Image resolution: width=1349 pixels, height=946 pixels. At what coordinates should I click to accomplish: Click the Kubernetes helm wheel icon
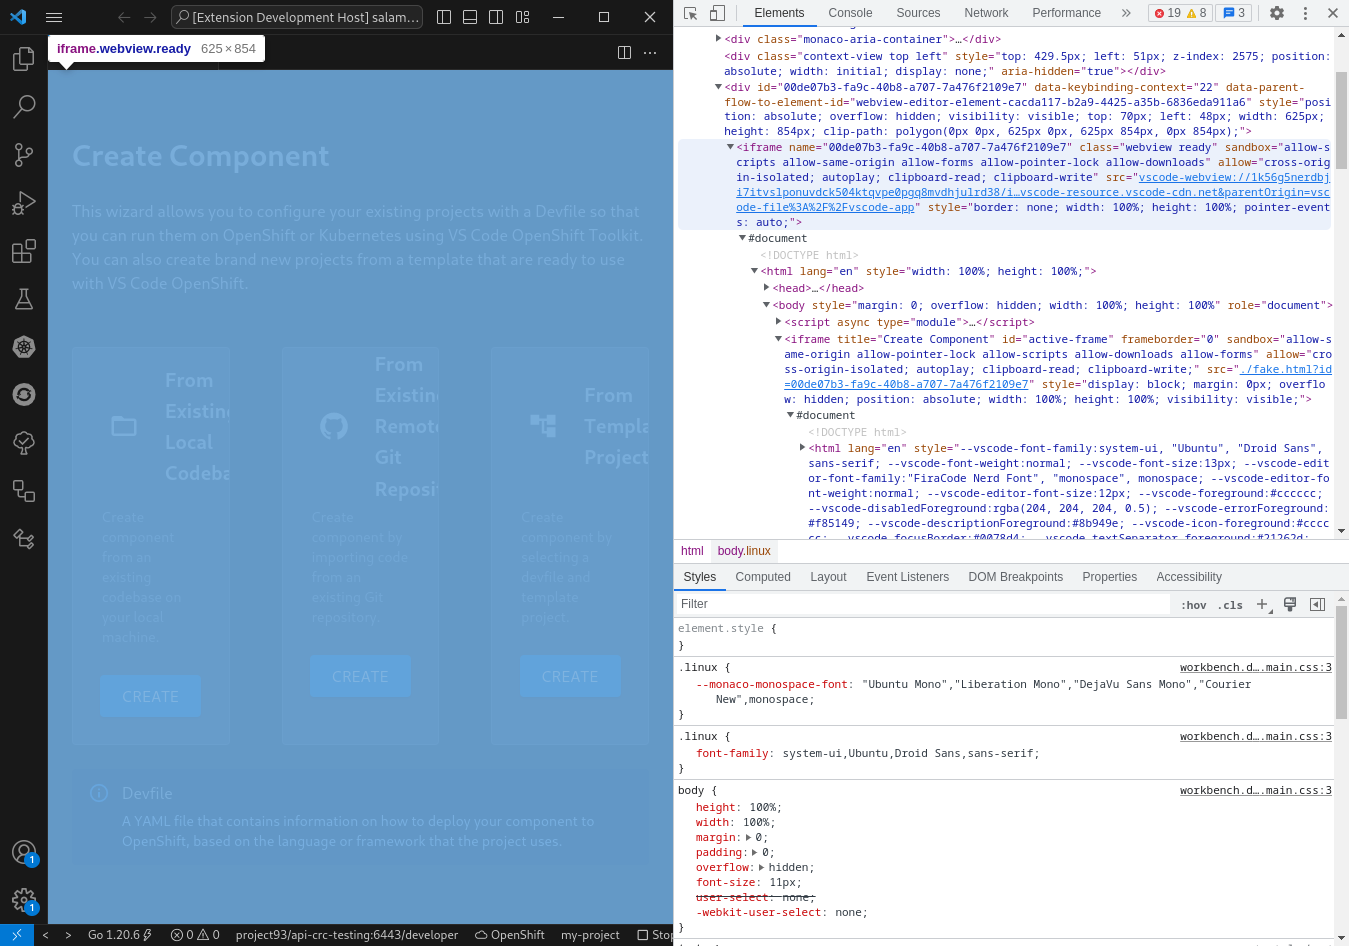point(24,347)
